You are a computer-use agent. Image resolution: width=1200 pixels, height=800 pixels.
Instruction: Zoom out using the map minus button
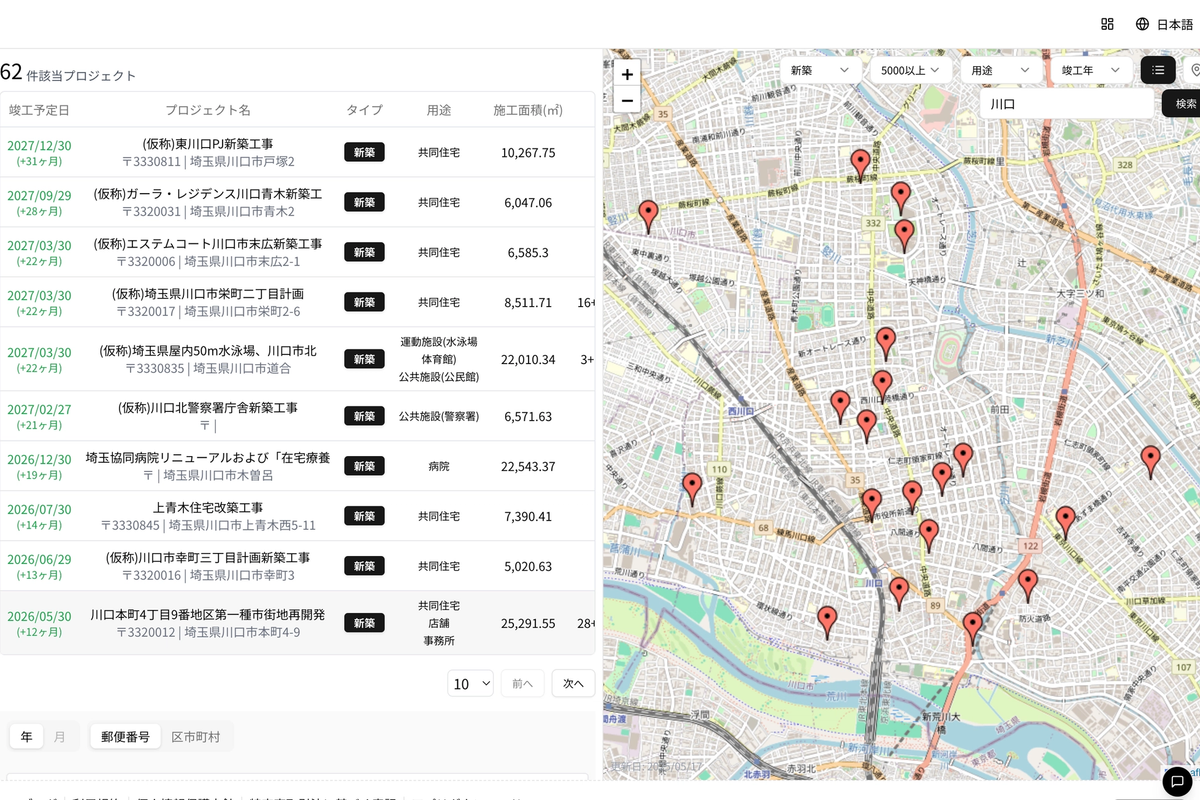click(627, 100)
